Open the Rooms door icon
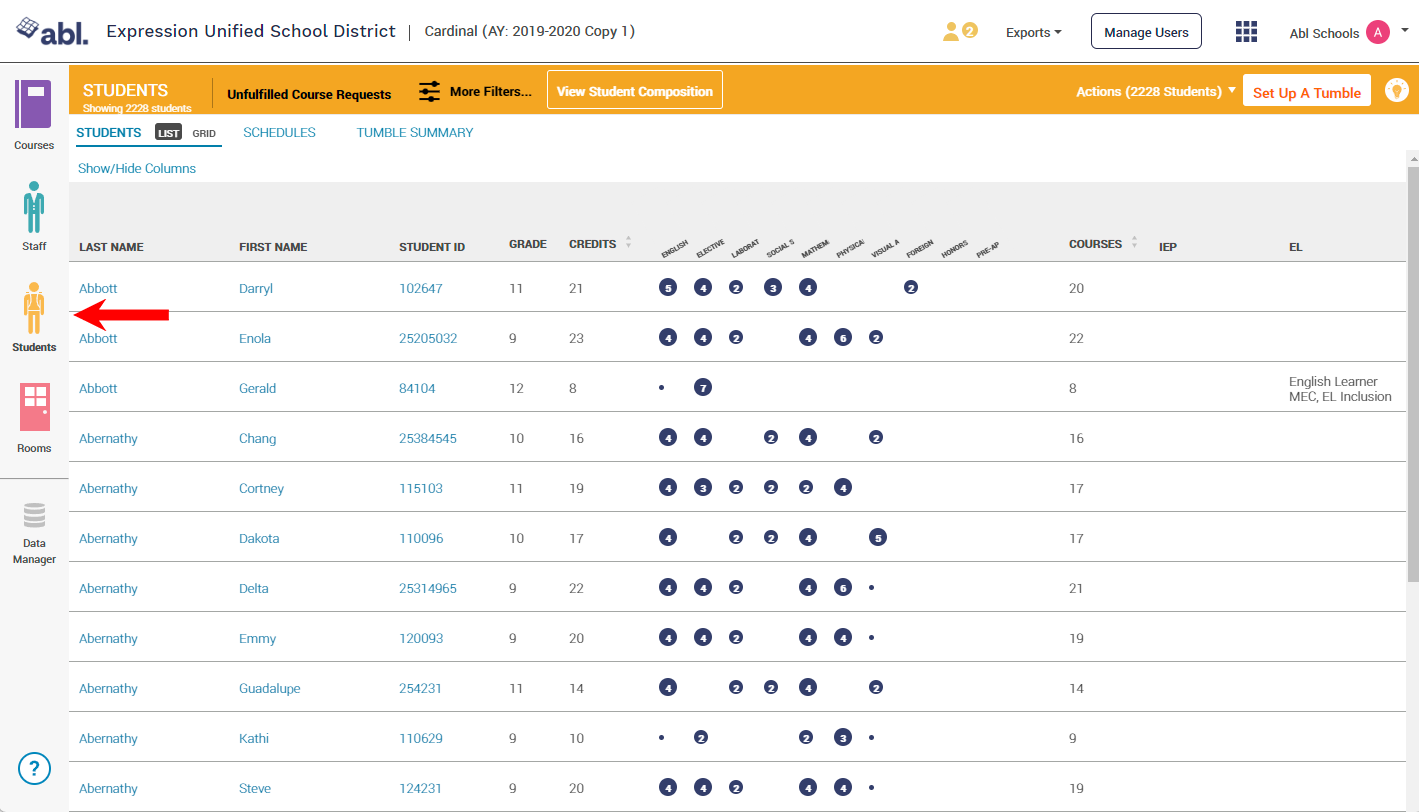 pyautogui.click(x=34, y=408)
